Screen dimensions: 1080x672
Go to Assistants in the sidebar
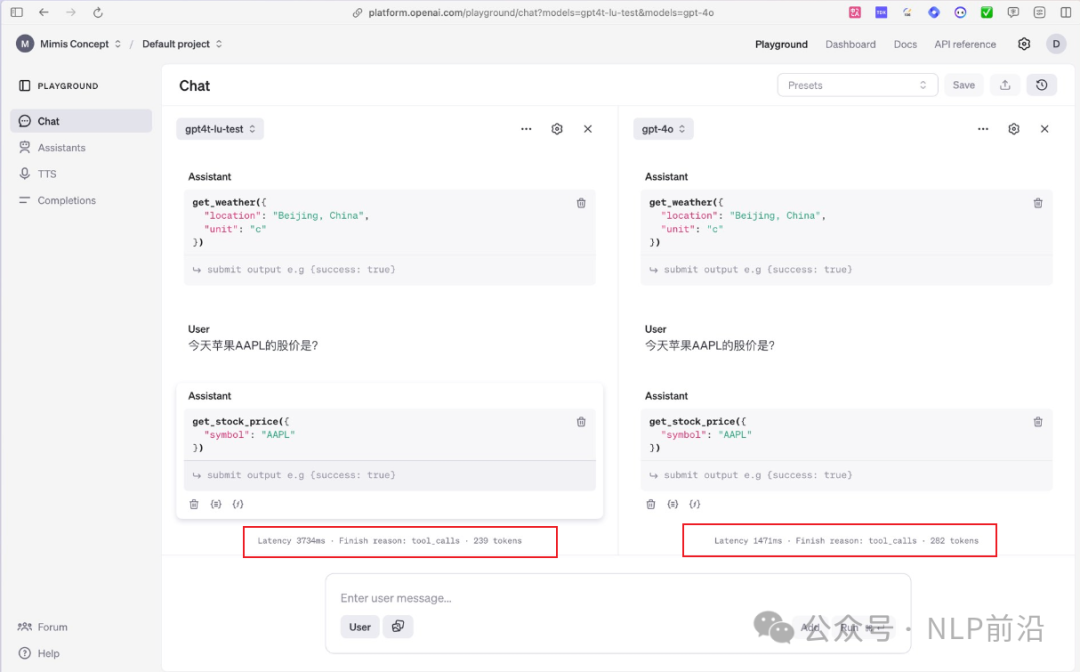click(x=61, y=148)
